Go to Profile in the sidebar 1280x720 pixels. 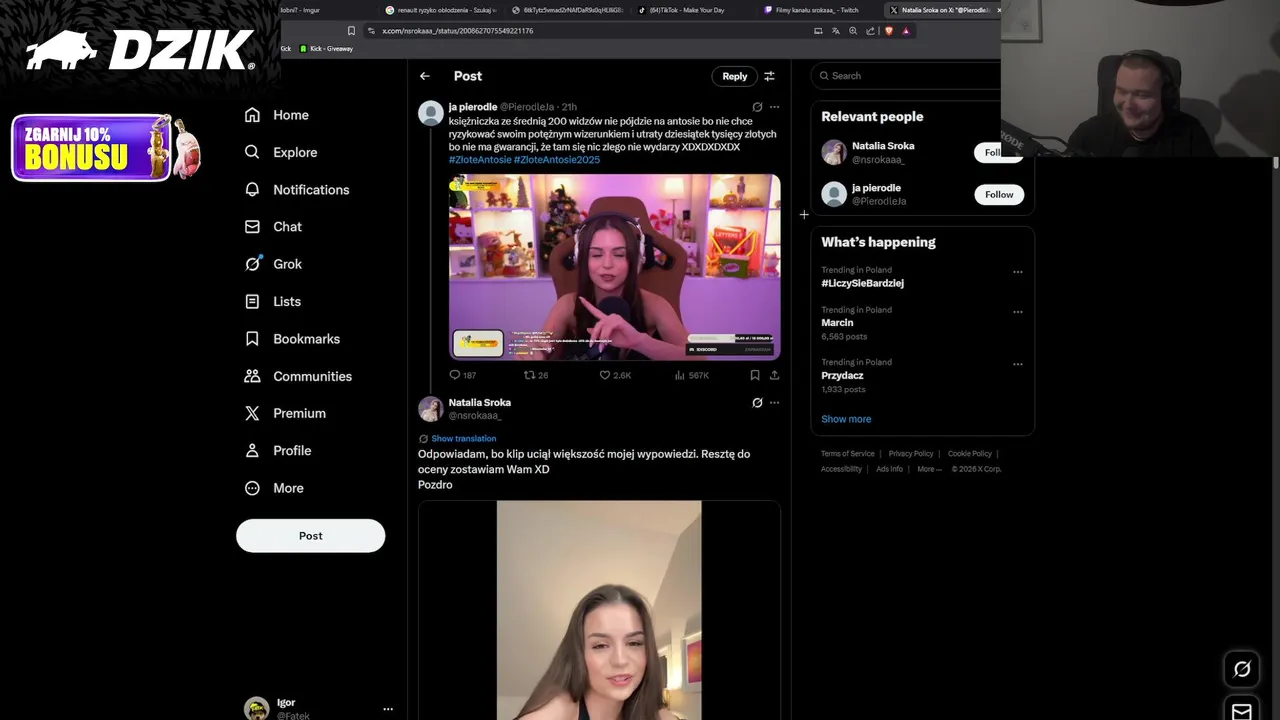[x=278, y=451]
